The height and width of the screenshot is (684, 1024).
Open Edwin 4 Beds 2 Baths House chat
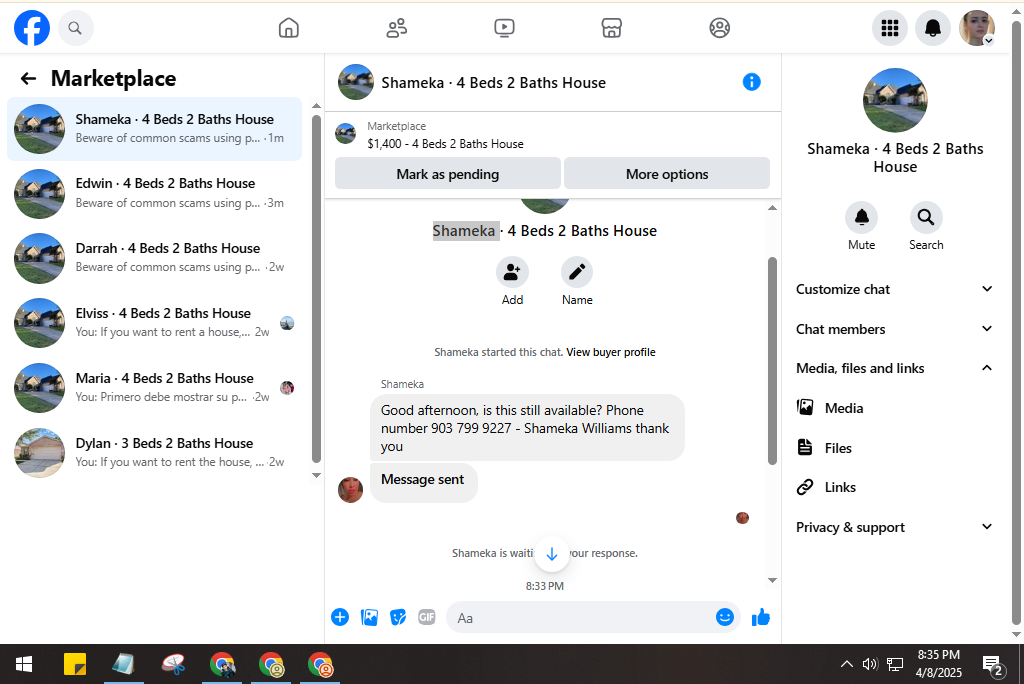point(155,193)
